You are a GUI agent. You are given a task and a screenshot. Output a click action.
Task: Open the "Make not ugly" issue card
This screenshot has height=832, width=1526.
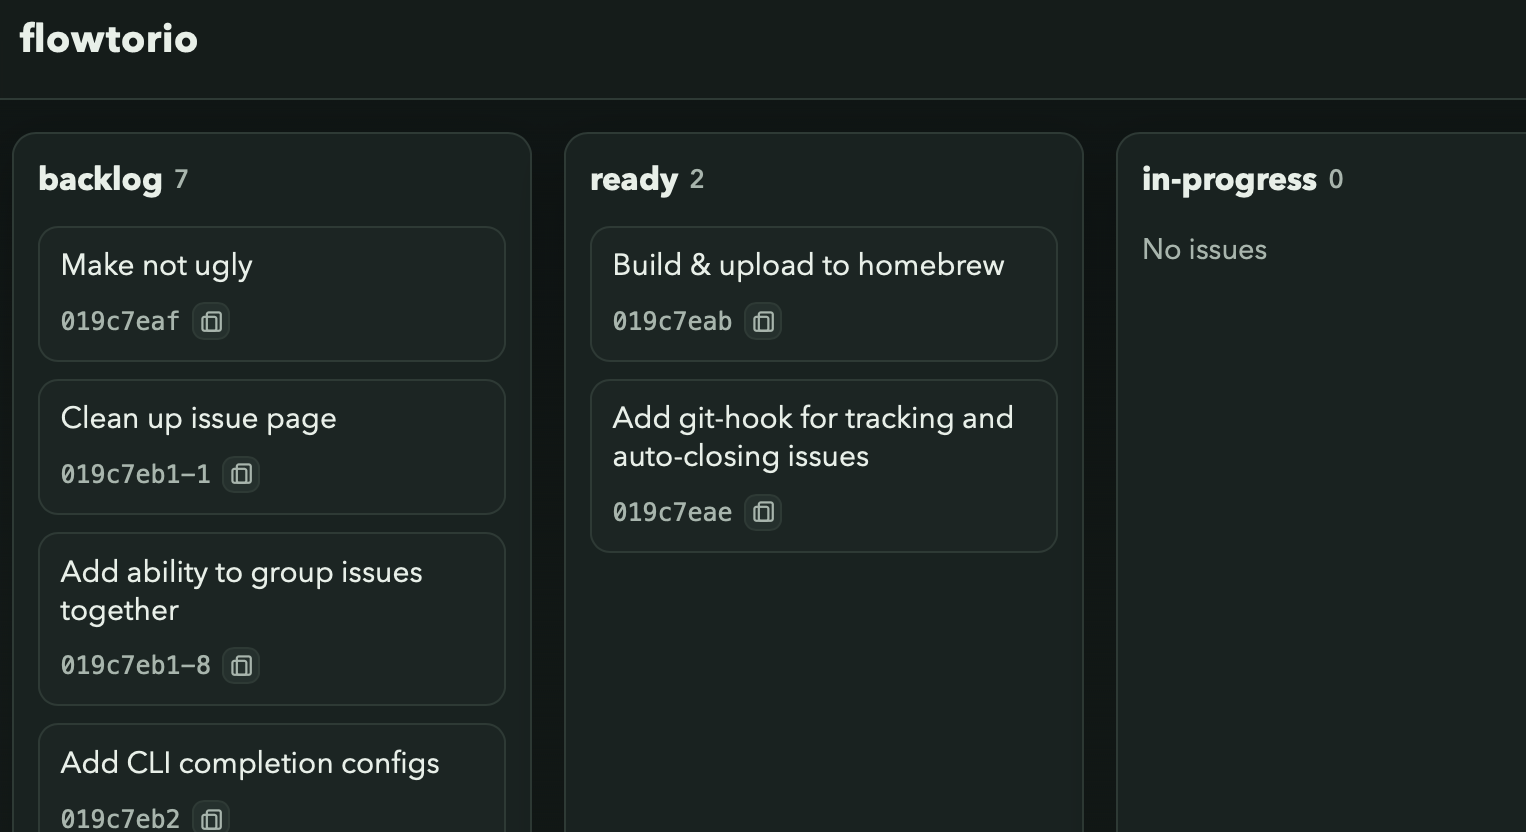(155, 265)
